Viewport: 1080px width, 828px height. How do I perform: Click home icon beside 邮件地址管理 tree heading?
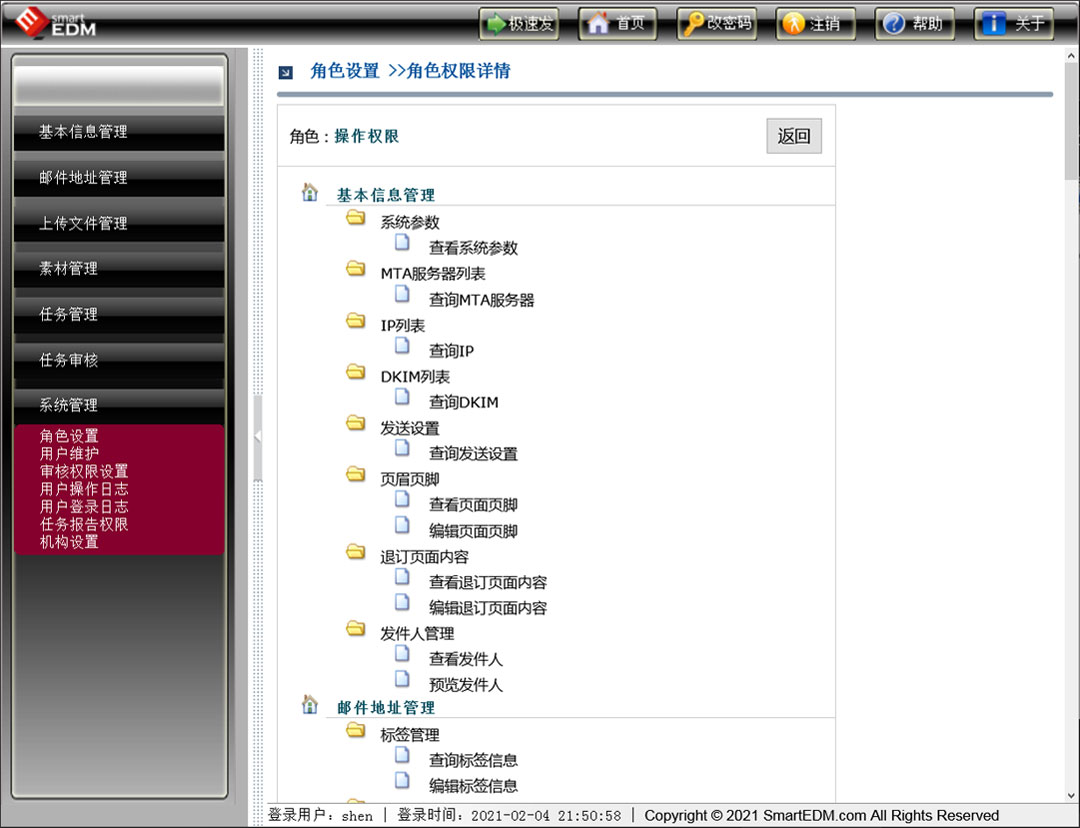pos(310,705)
